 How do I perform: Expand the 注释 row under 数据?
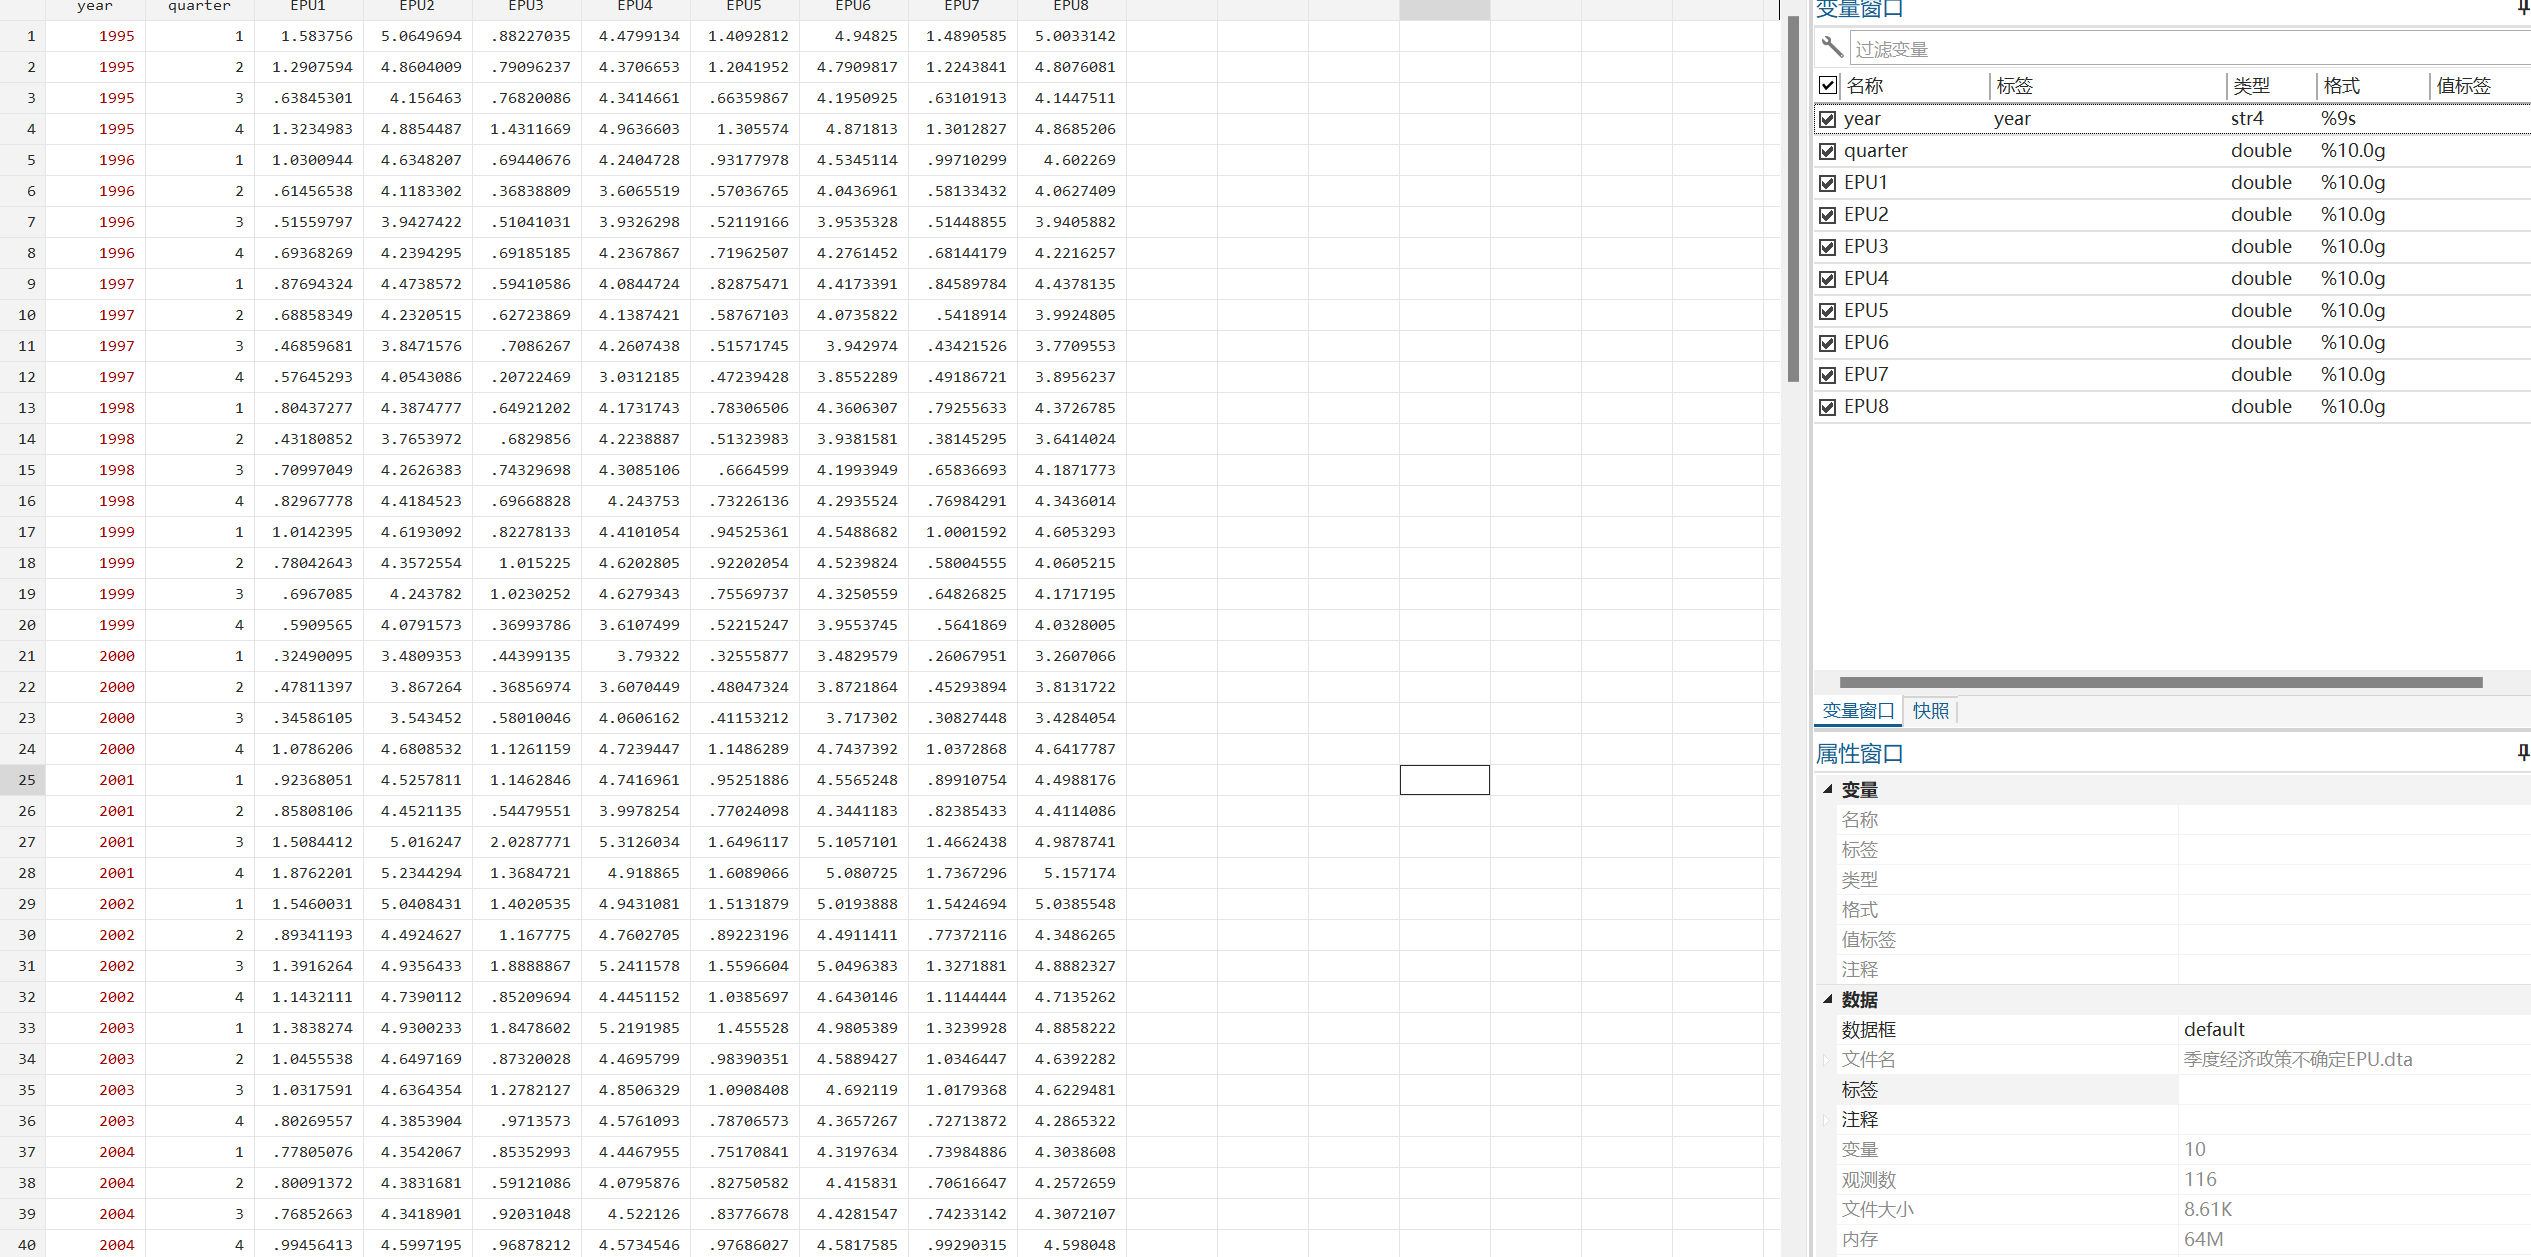point(1826,1120)
